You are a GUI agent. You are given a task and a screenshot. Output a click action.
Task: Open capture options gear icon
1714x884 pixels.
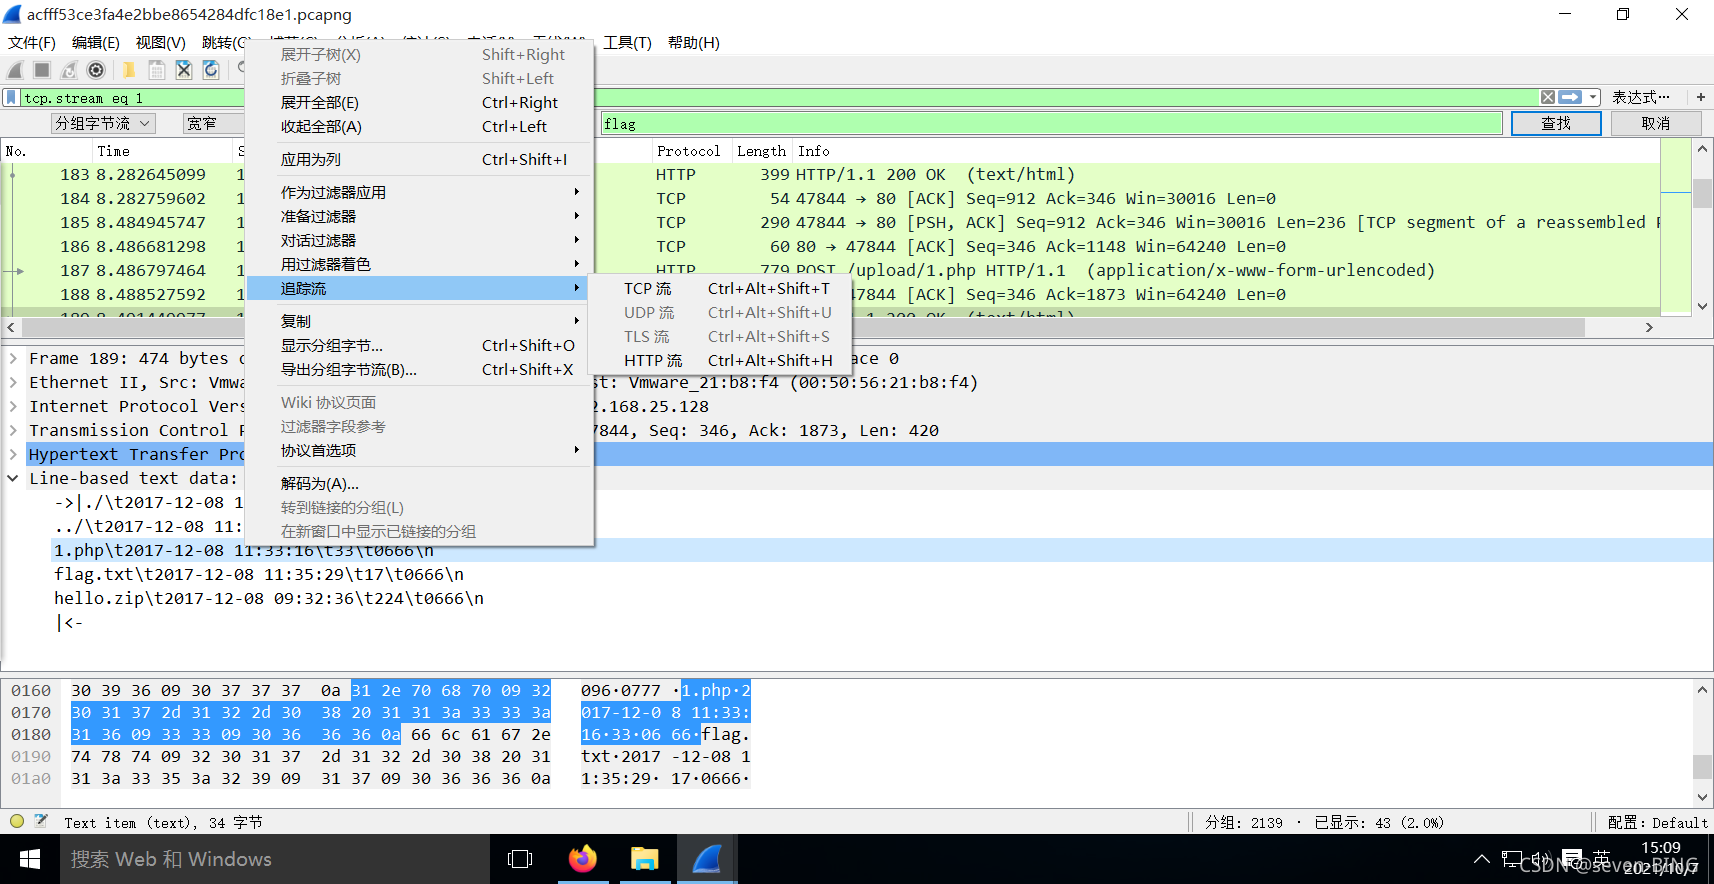coord(96,70)
